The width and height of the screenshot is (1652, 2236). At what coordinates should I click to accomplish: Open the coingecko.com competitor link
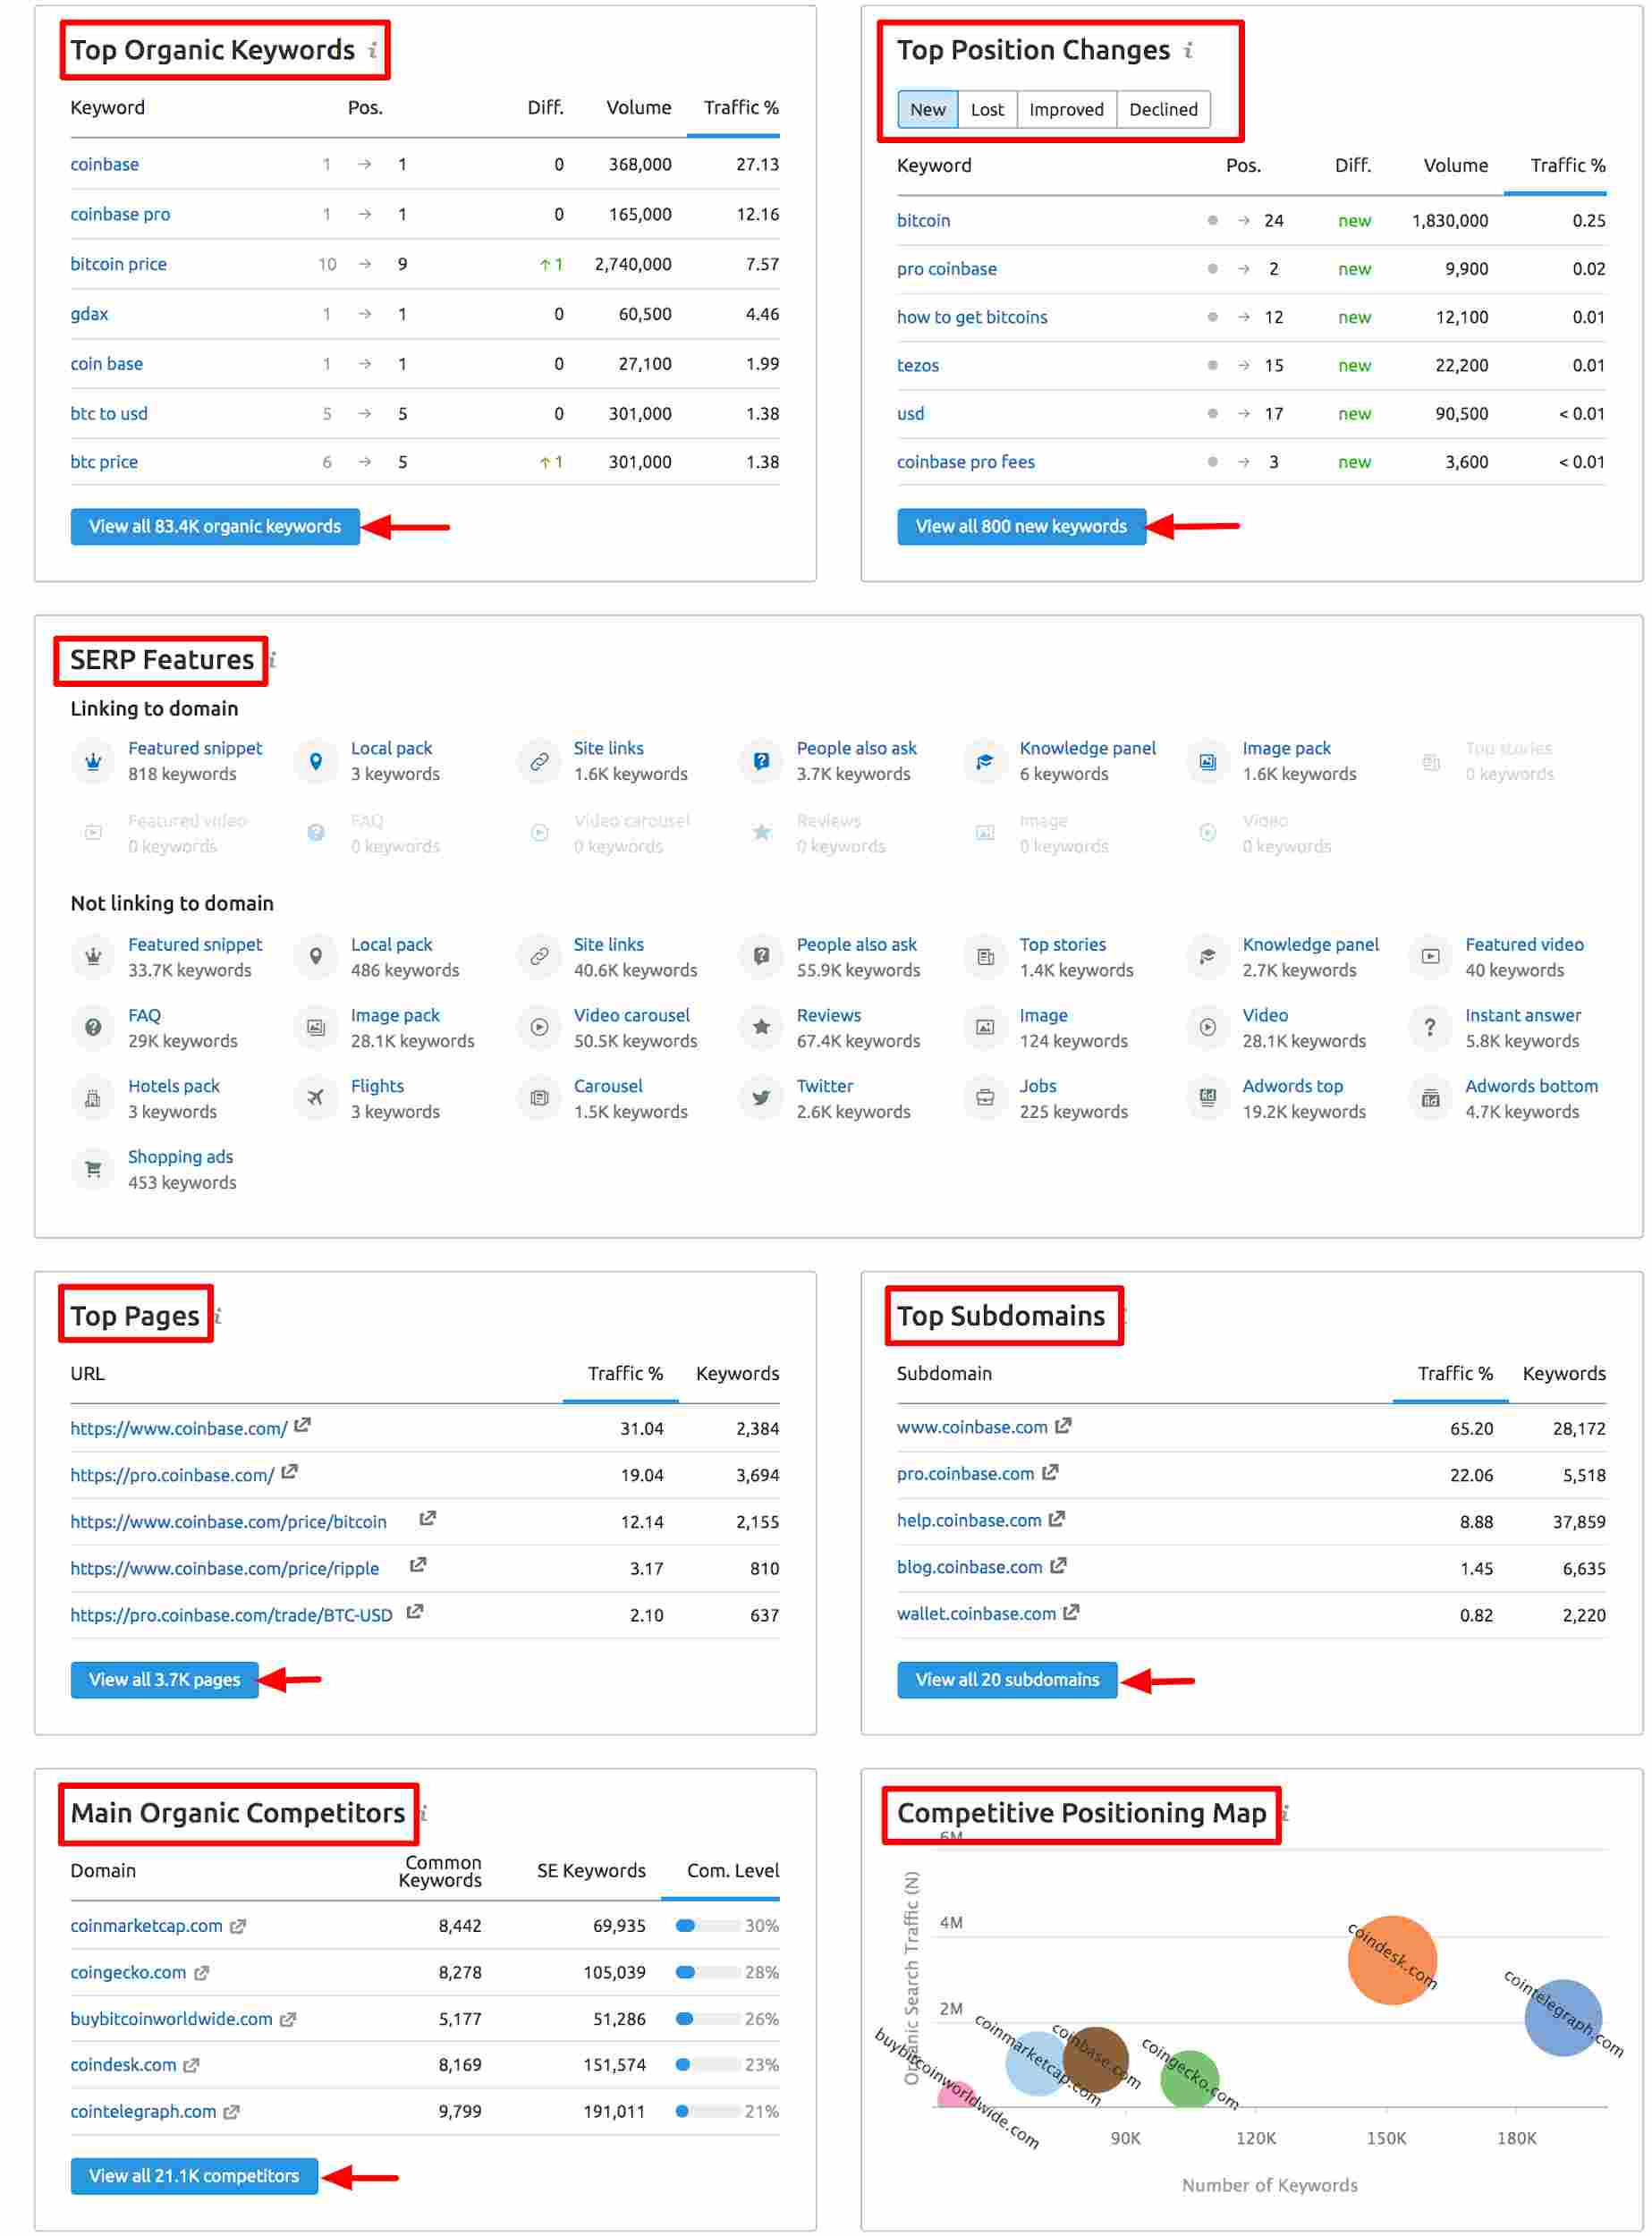(x=128, y=1973)
